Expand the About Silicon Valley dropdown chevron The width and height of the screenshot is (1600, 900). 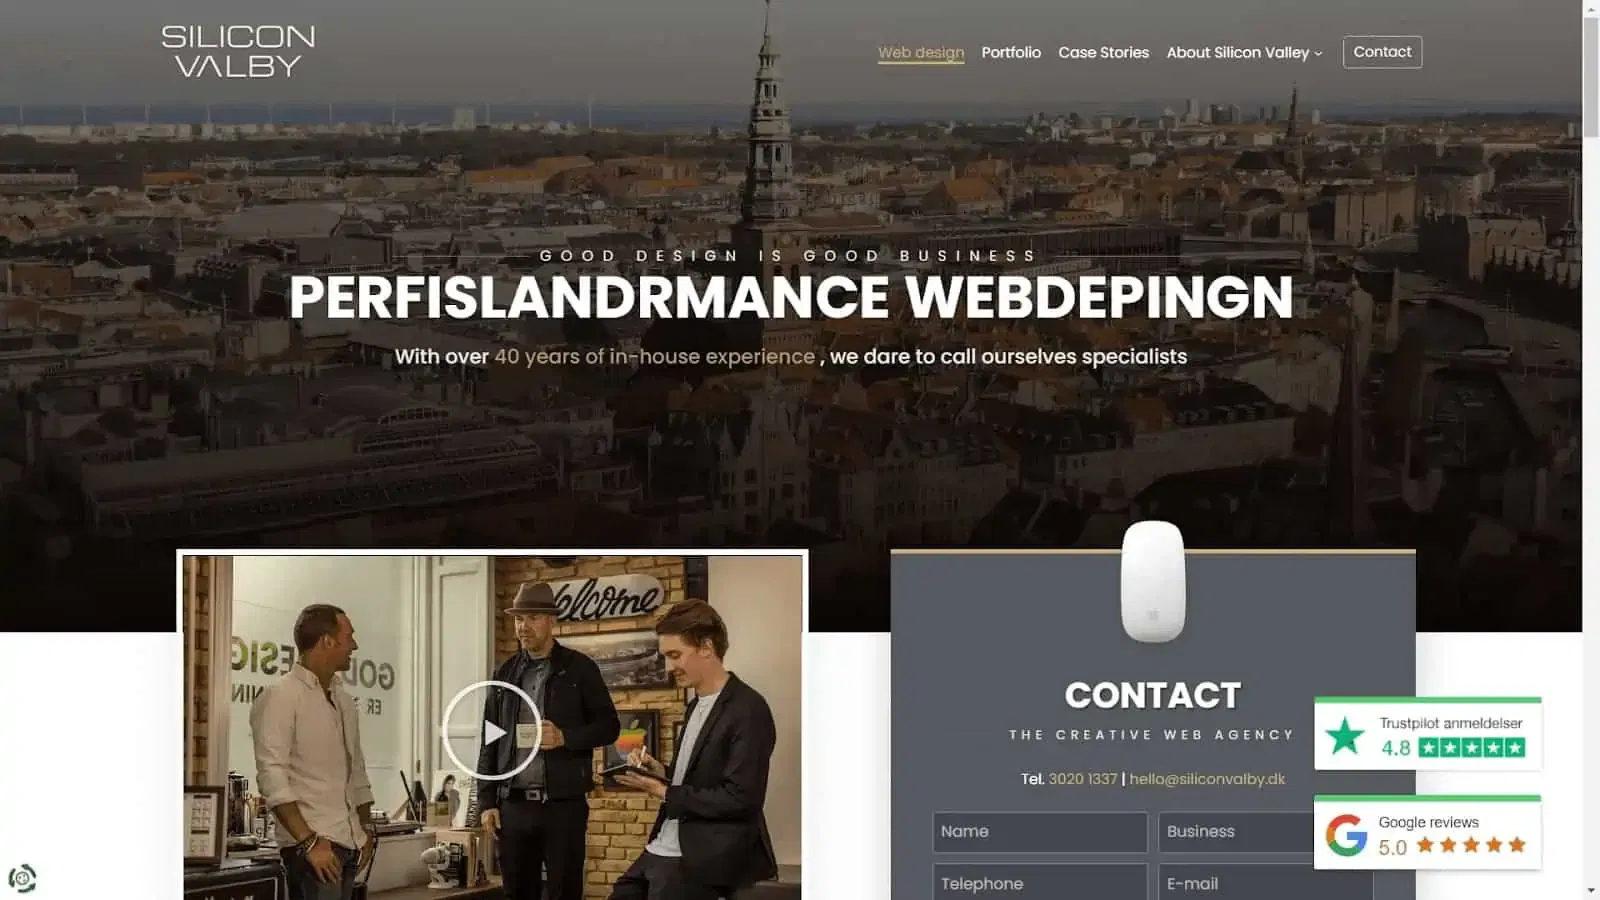click(x=1318, y=53)
